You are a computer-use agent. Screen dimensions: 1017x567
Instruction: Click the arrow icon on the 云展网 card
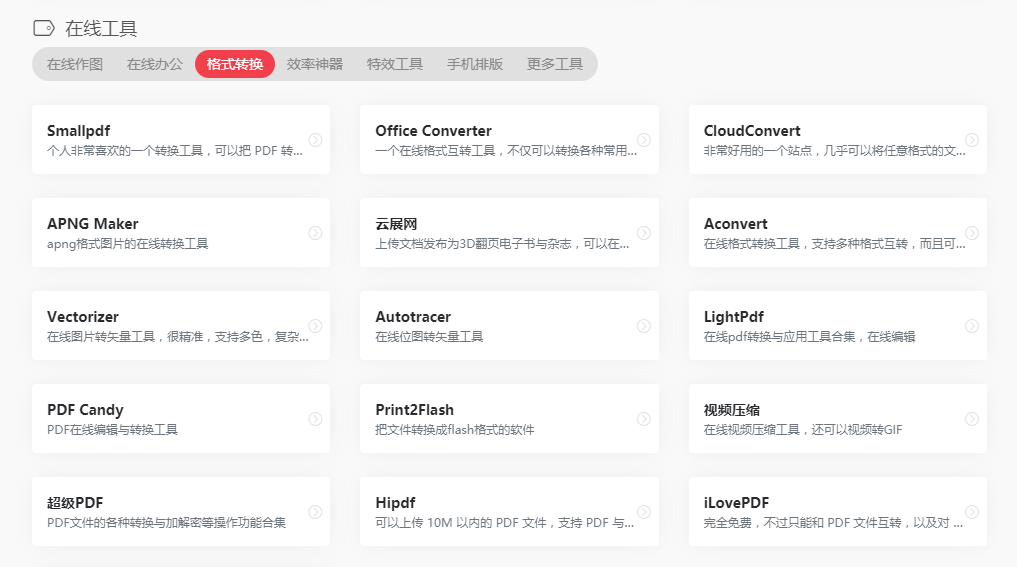[x=643, y=232]
